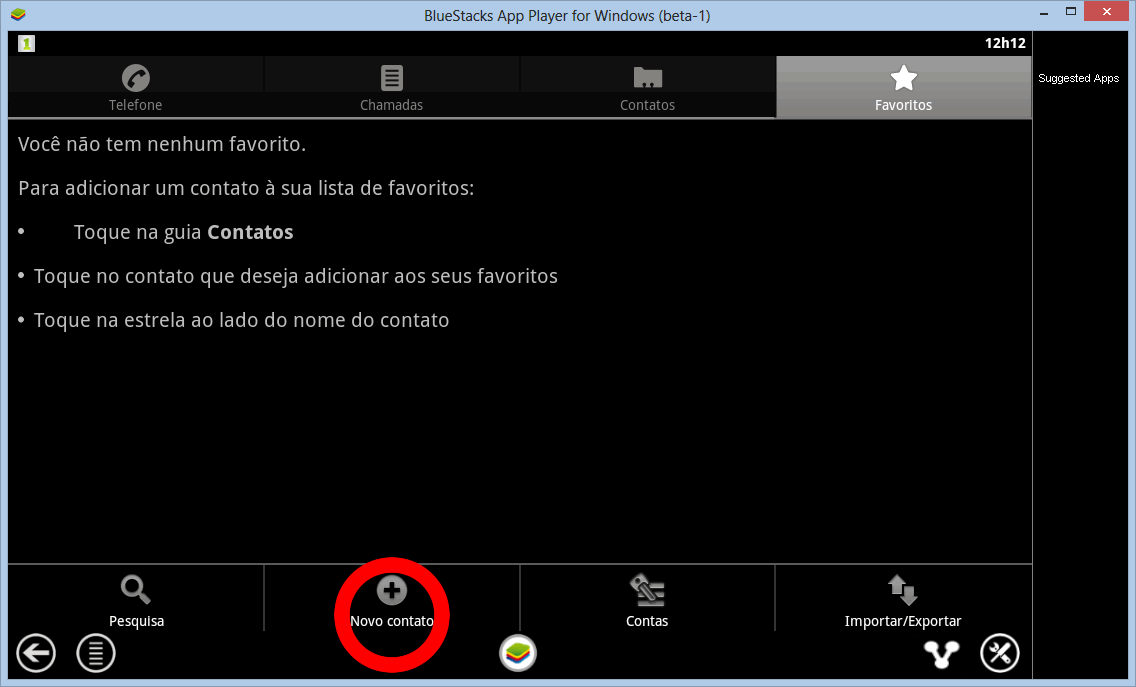Click the BlueStacks logo in title bar
Screen dimensions: 1136x687
coord(18,14)
